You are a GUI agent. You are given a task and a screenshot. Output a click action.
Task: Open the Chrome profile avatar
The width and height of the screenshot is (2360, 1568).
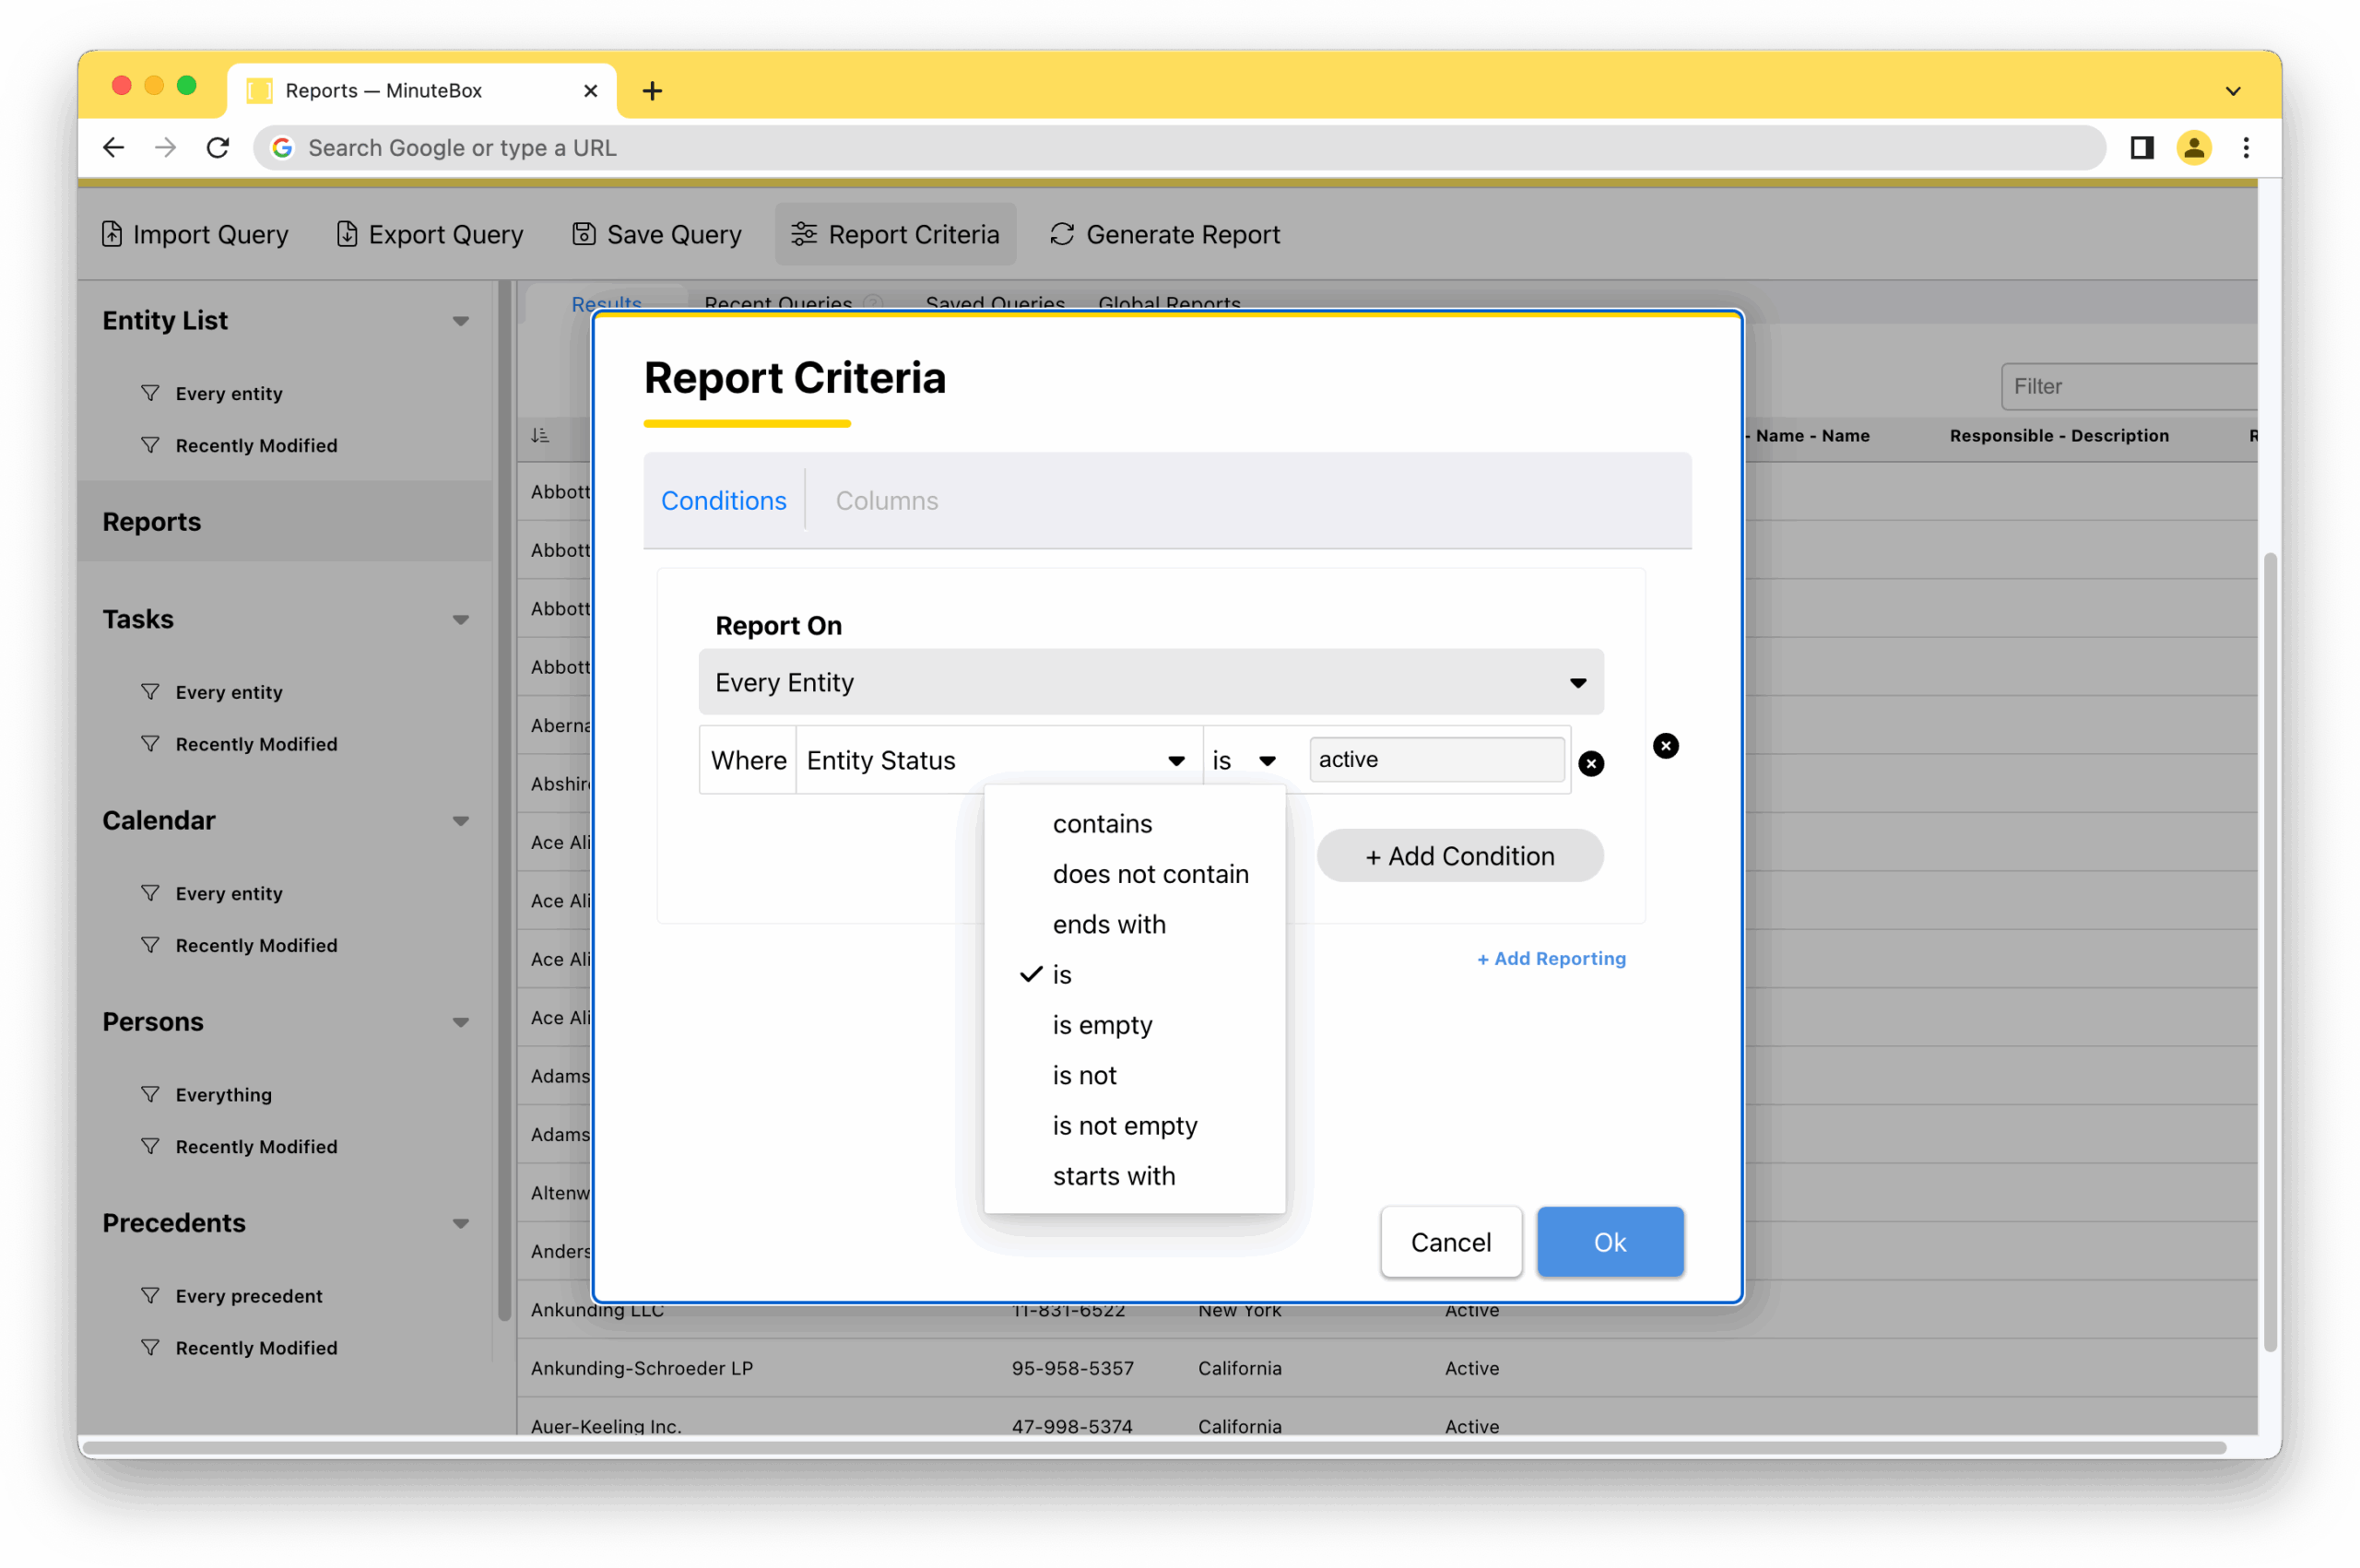pos(2194,148)
